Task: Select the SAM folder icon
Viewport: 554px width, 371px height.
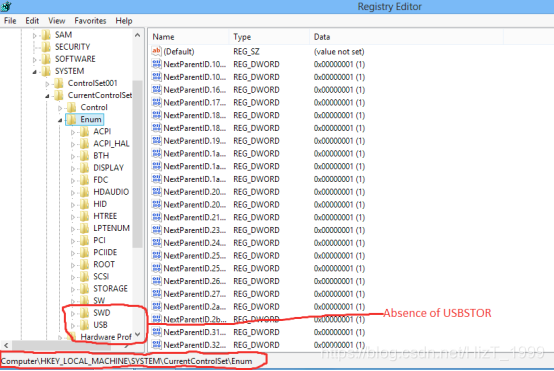Action: coord(46,35)
